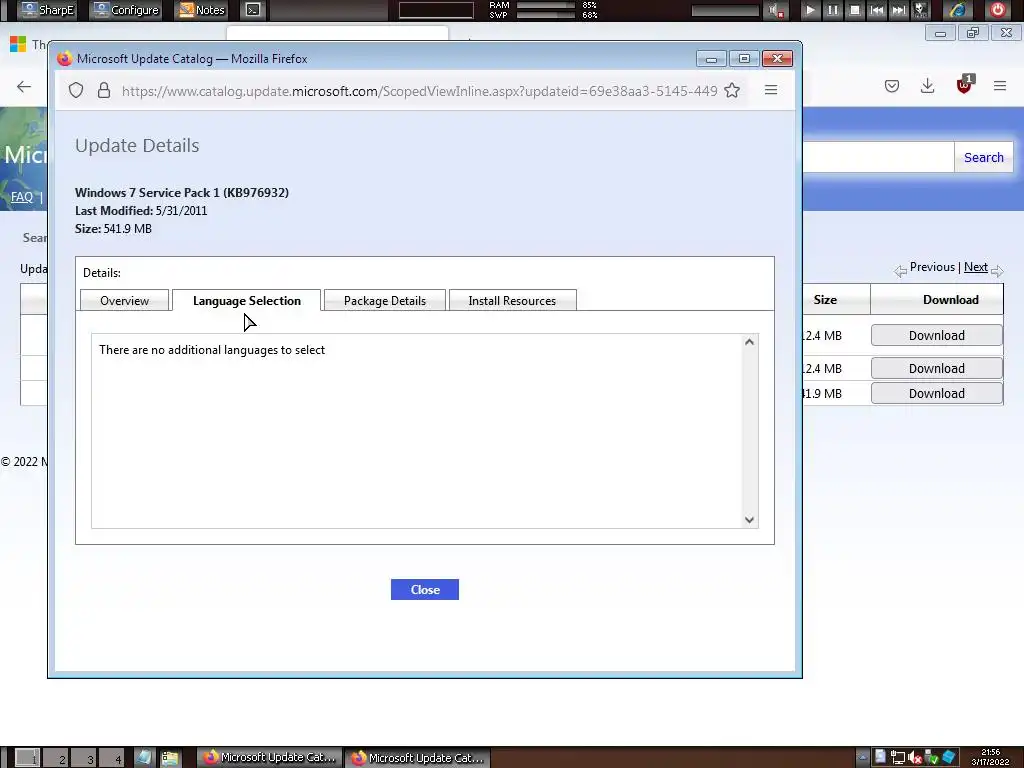Launch Internet Explorer icon in top bar
Viewport: 1024px width, 768px height.
point(958,10)
